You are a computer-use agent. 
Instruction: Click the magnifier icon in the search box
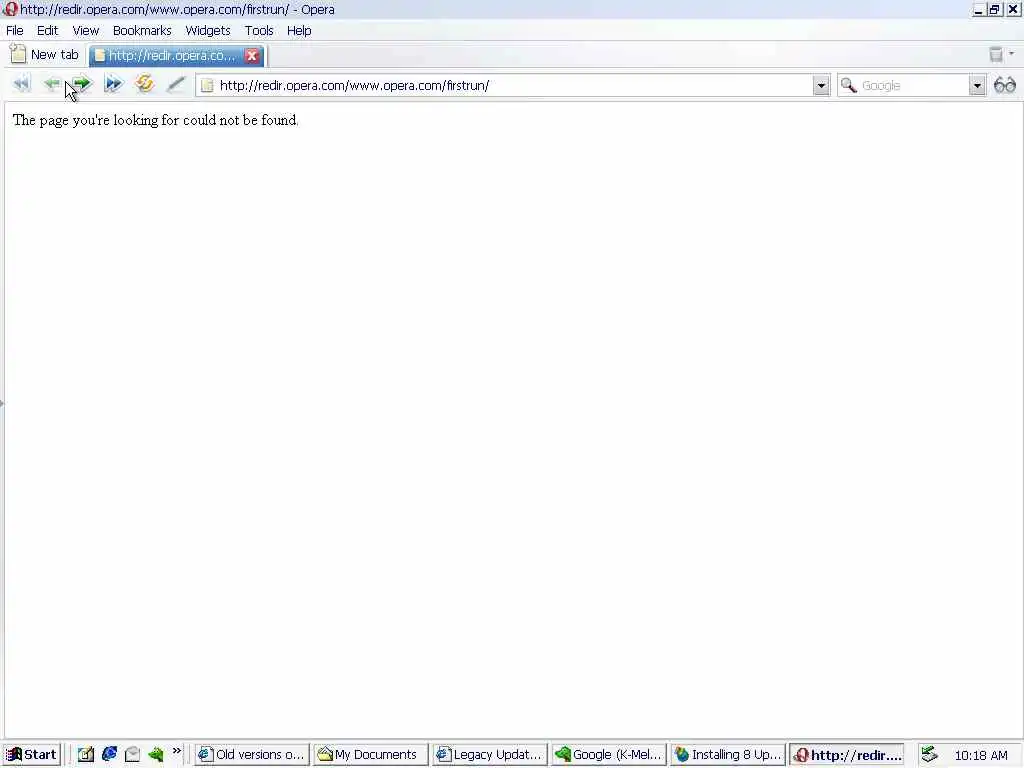(x=848, y=86)
